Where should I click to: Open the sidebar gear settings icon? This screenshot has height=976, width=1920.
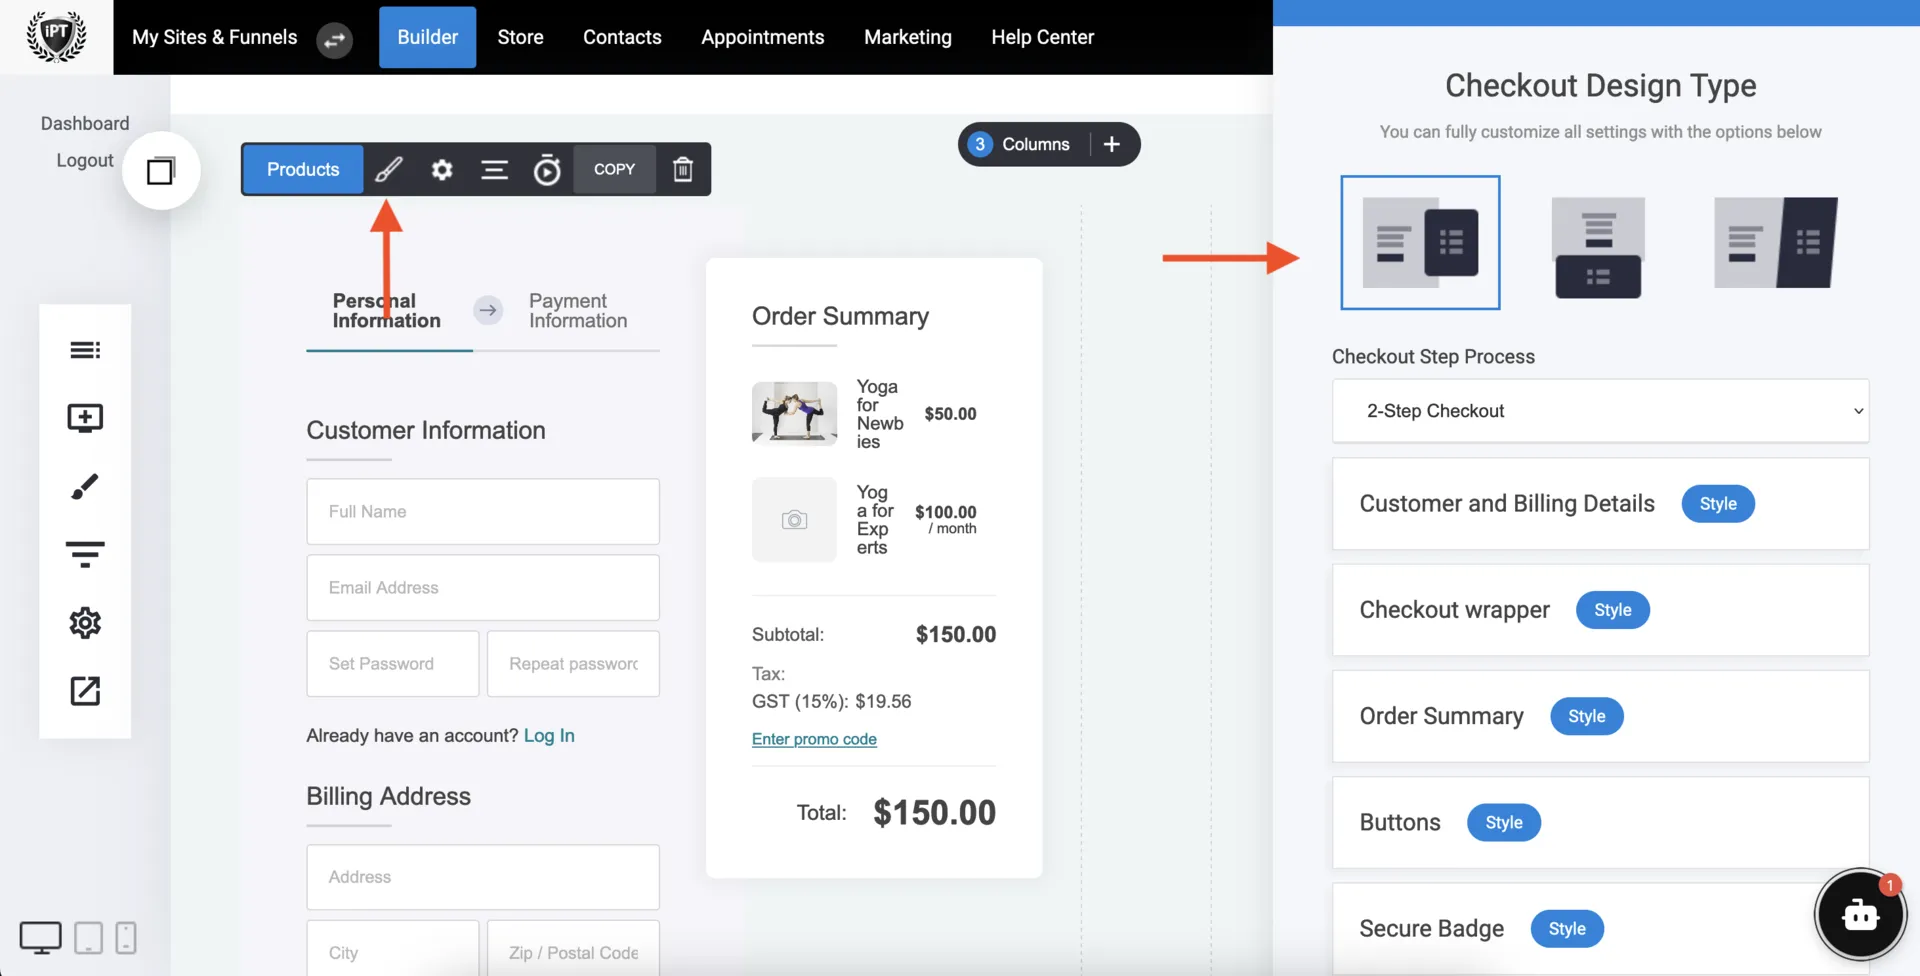[x=85, y=623]
